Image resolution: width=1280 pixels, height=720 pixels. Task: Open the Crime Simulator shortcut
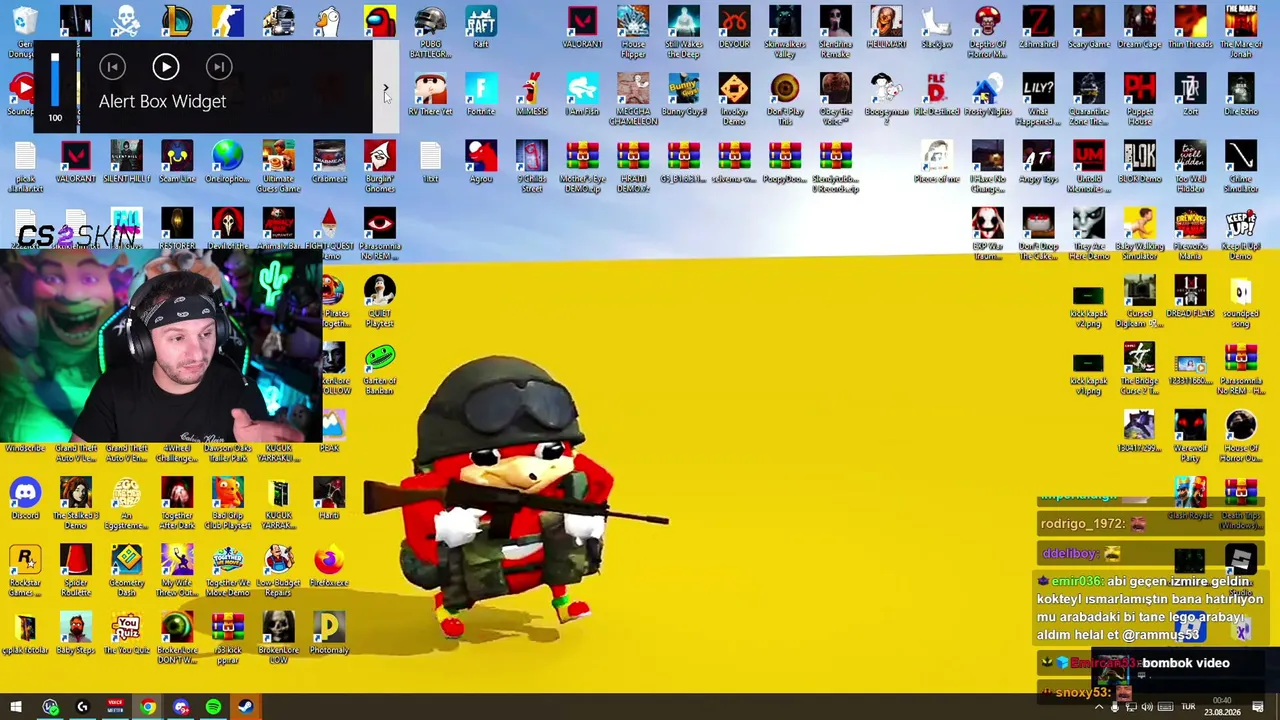(1241, 166)
